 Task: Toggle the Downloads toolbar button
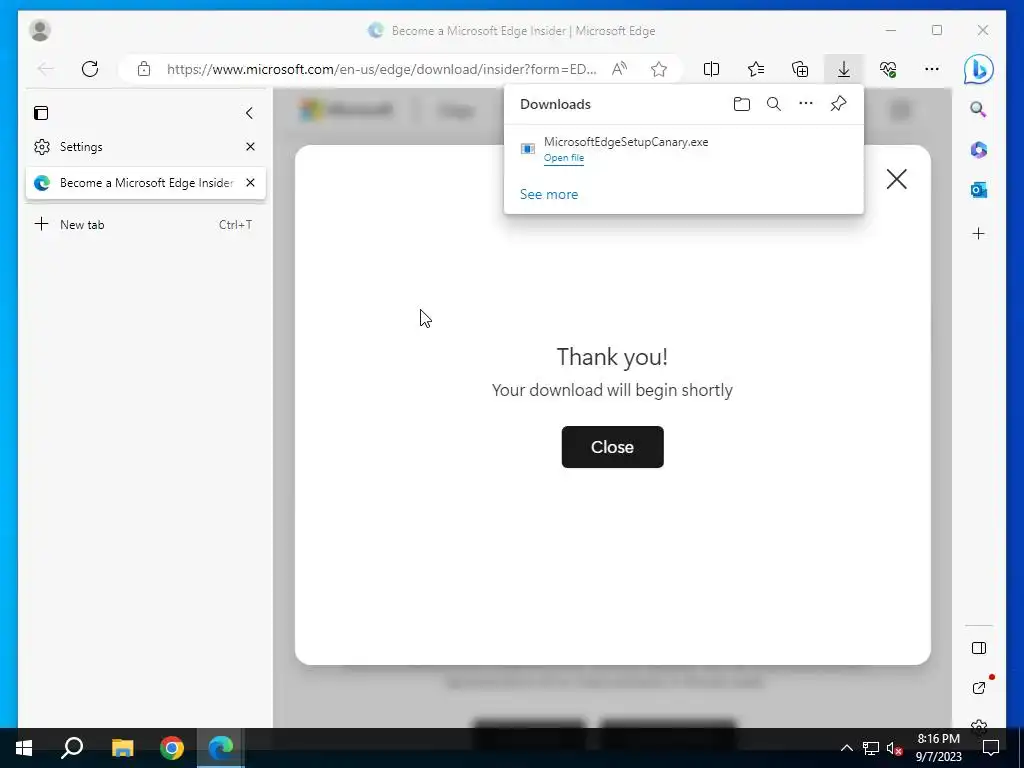[844, 69]
